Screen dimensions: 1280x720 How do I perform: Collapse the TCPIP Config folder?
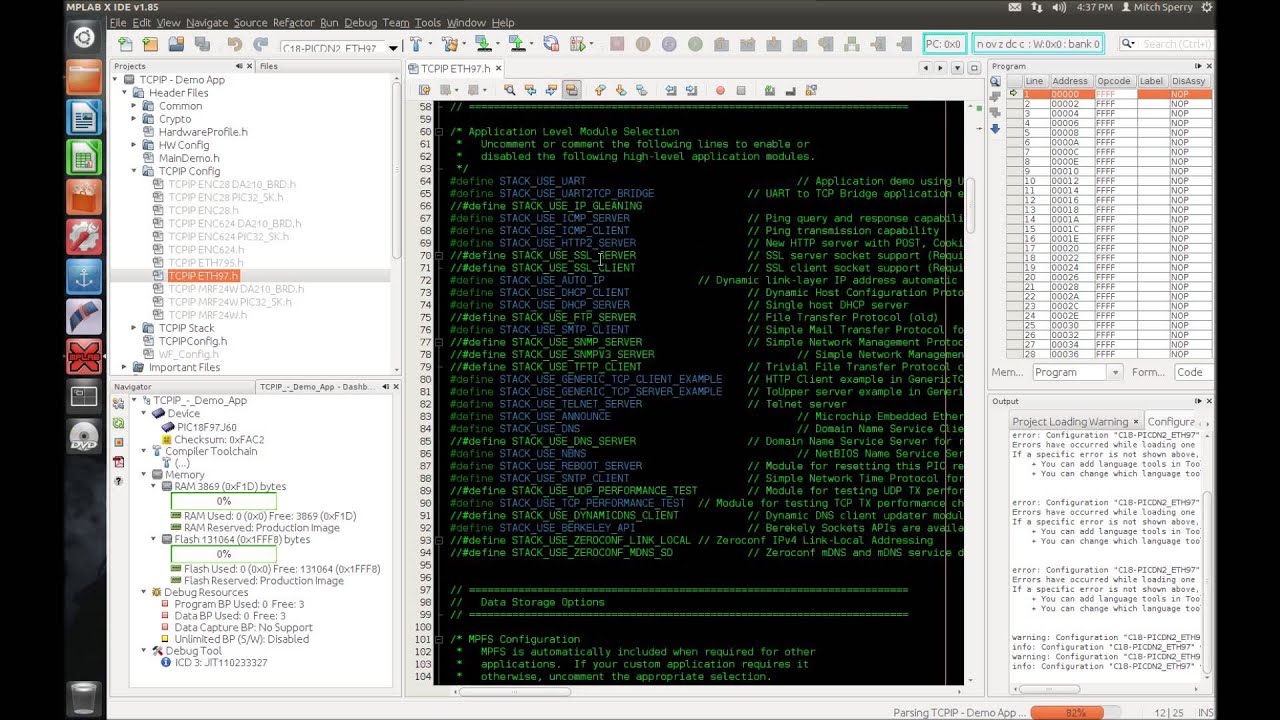click(134, 170)
